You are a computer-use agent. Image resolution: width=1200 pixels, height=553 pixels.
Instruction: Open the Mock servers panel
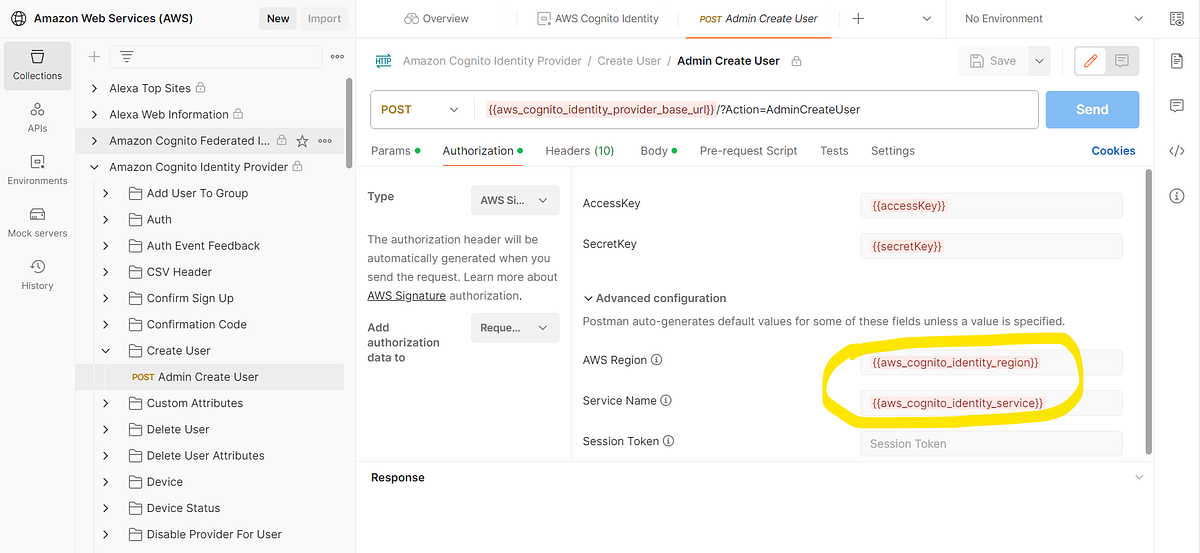tap(37, 222)
